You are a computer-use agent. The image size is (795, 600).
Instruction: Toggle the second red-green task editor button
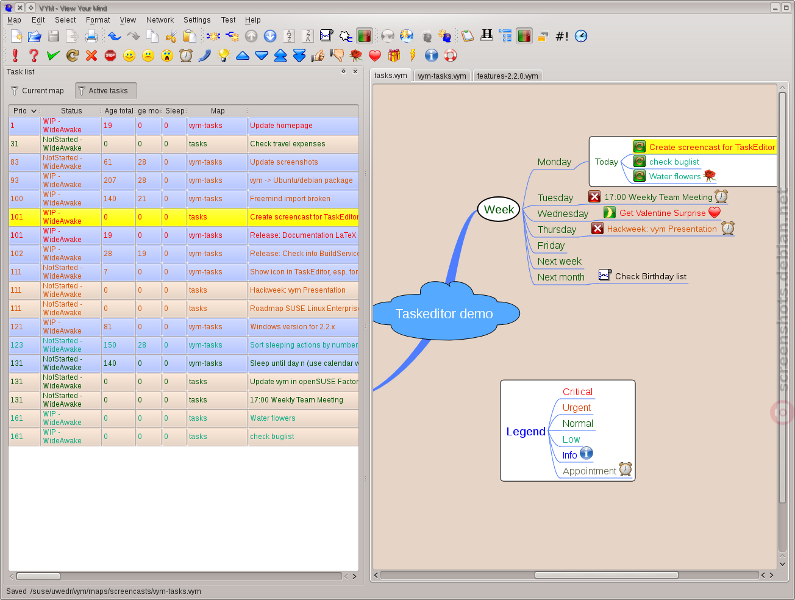pos(524,36)
